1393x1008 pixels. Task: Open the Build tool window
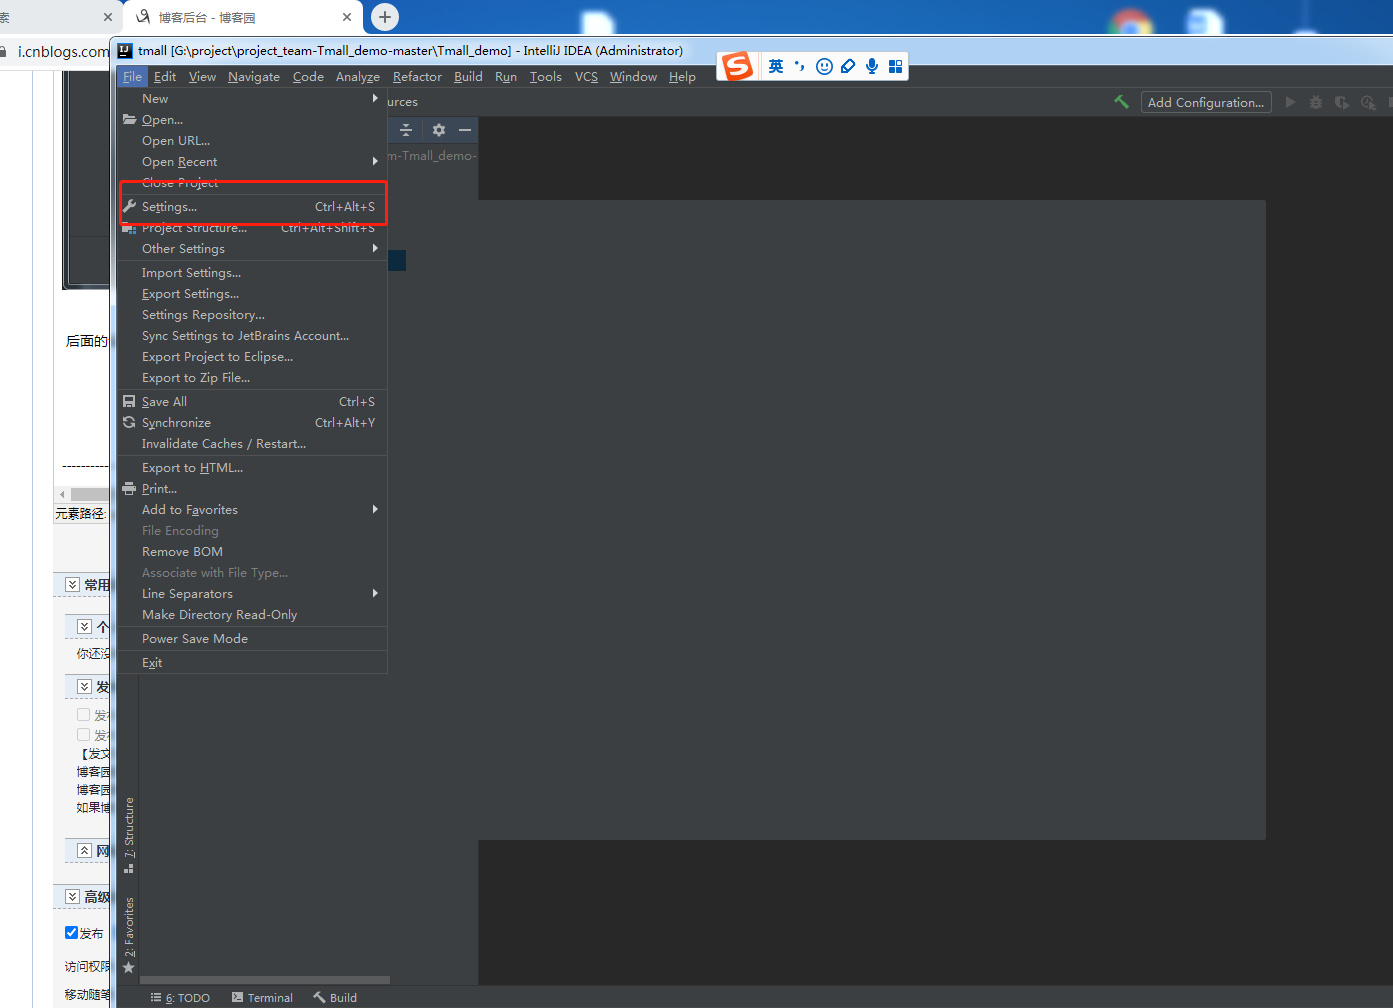tap(335, 997)
